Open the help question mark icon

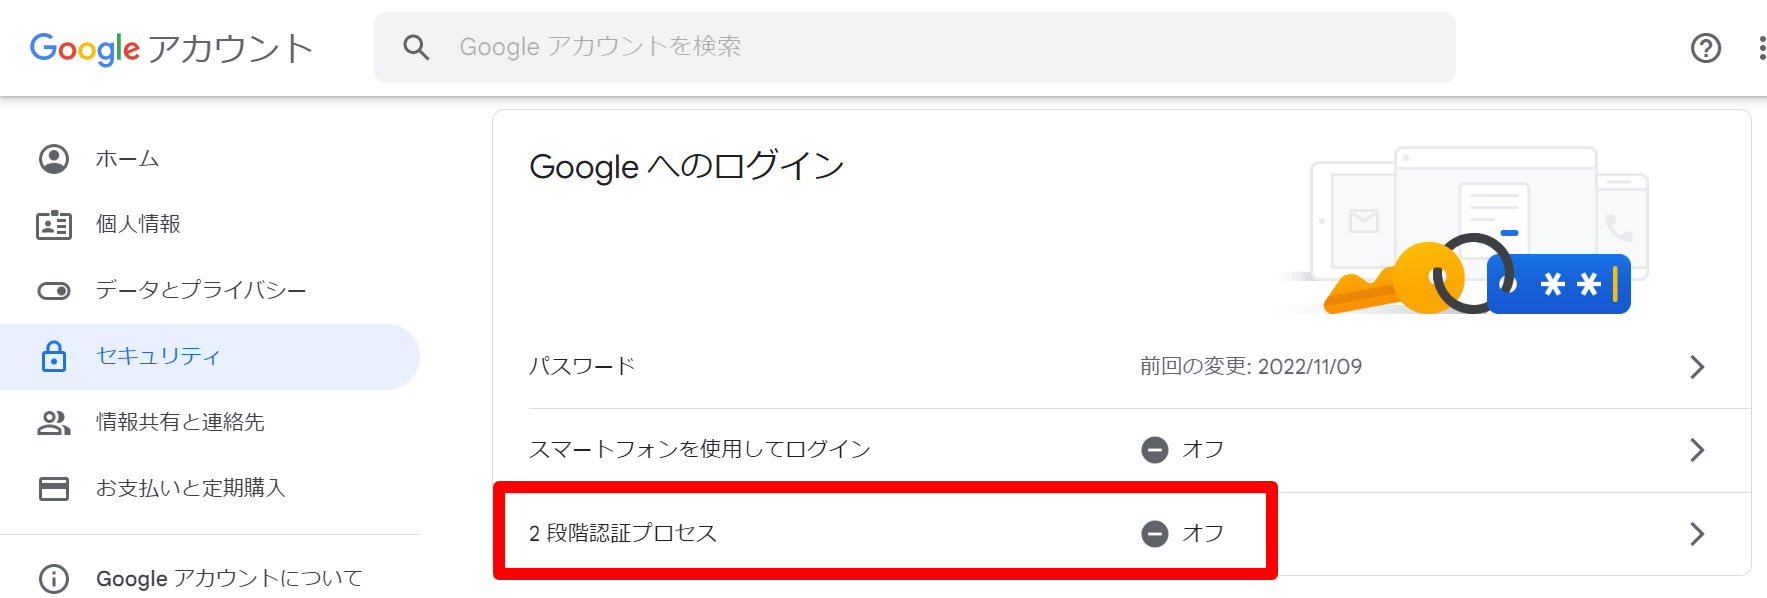click(x=1705, y=47)
